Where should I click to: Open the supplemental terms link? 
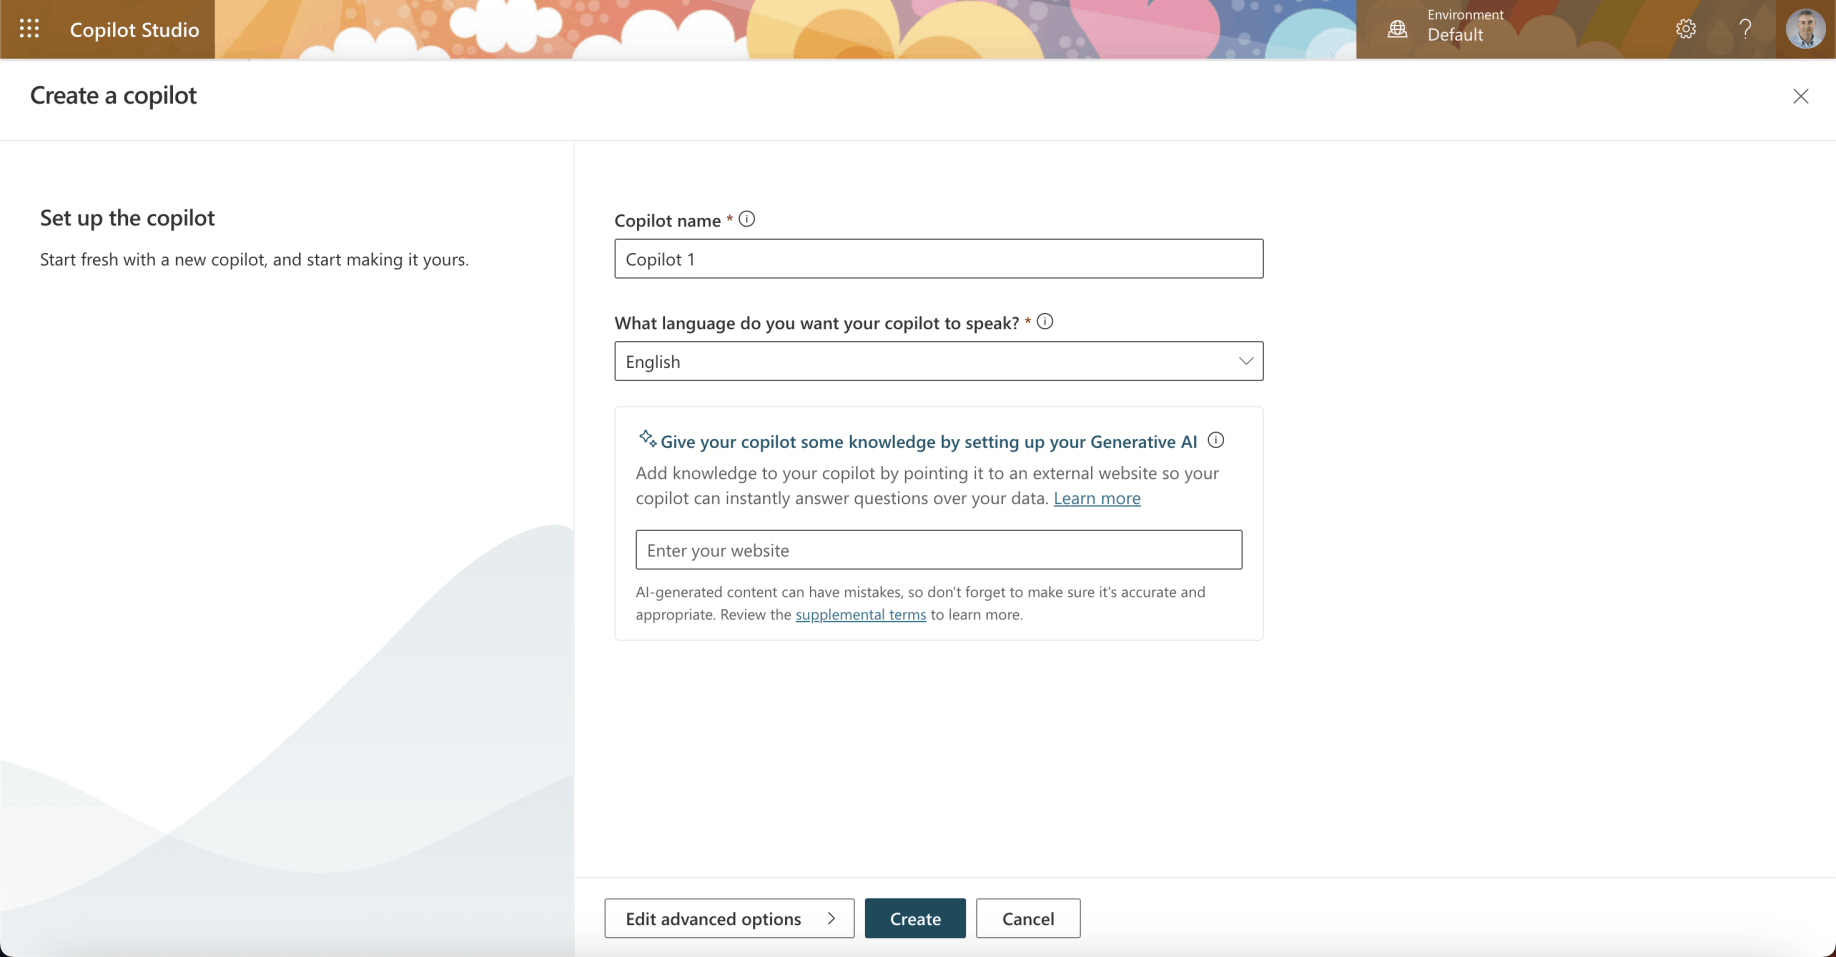861,615
